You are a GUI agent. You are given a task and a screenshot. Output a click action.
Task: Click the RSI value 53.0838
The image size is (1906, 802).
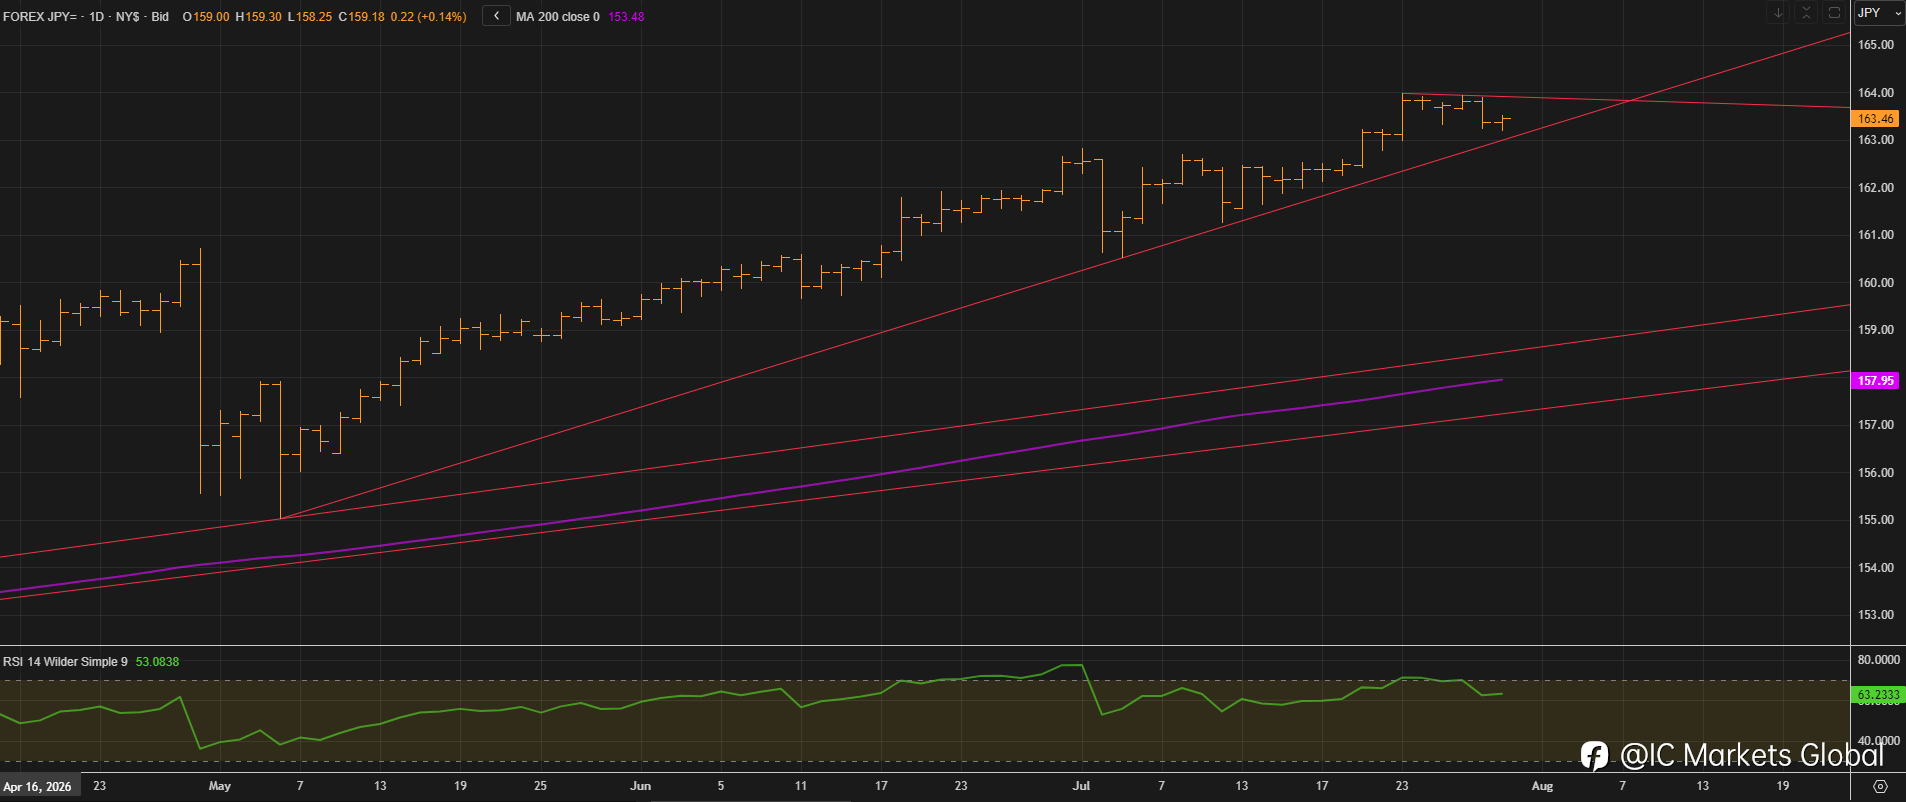click(x=157, y=662)
